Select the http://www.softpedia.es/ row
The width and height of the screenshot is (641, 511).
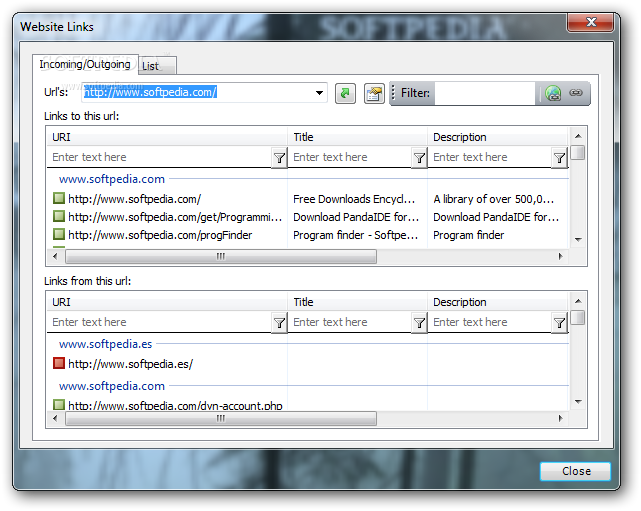pyautogui.click(x=307, y=364)
